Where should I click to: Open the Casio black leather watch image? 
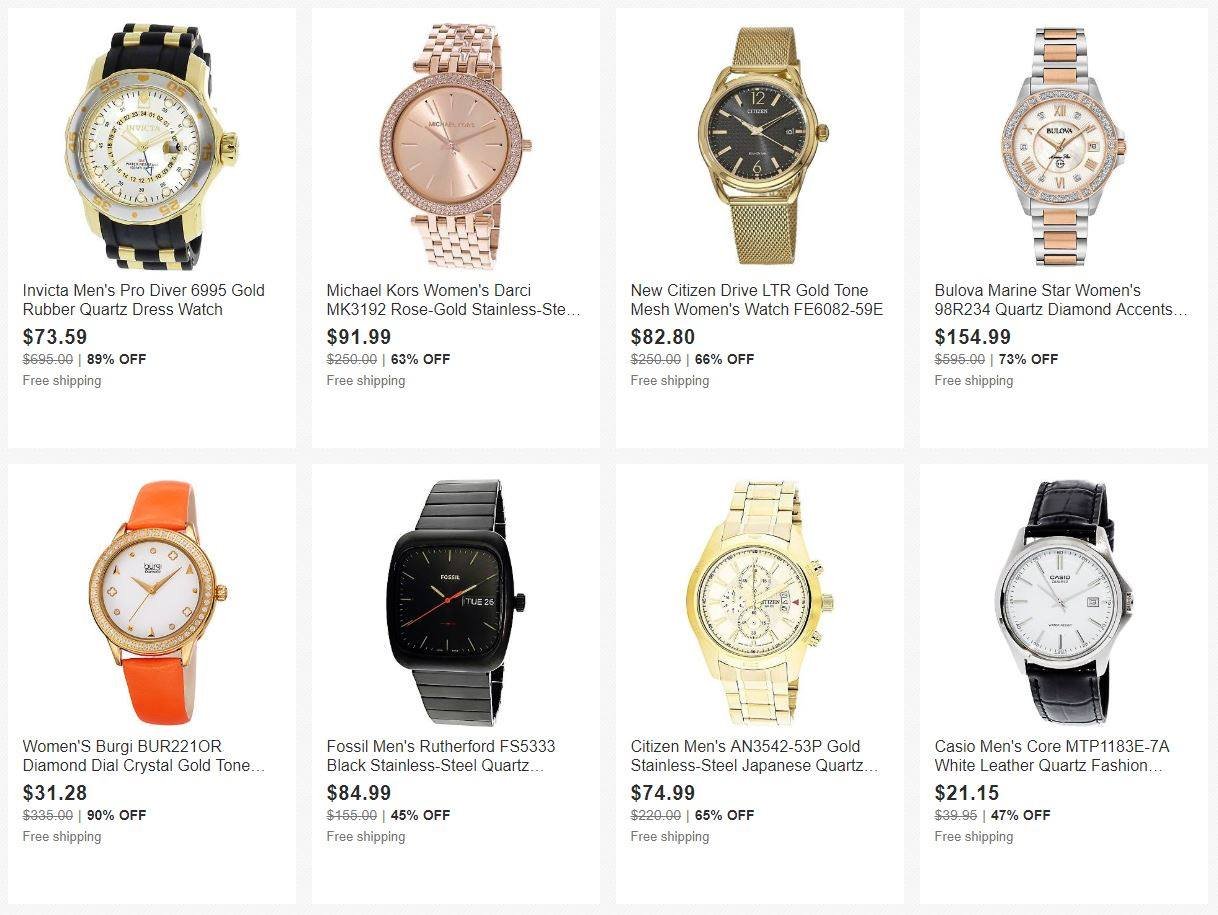click(1064, 601)
